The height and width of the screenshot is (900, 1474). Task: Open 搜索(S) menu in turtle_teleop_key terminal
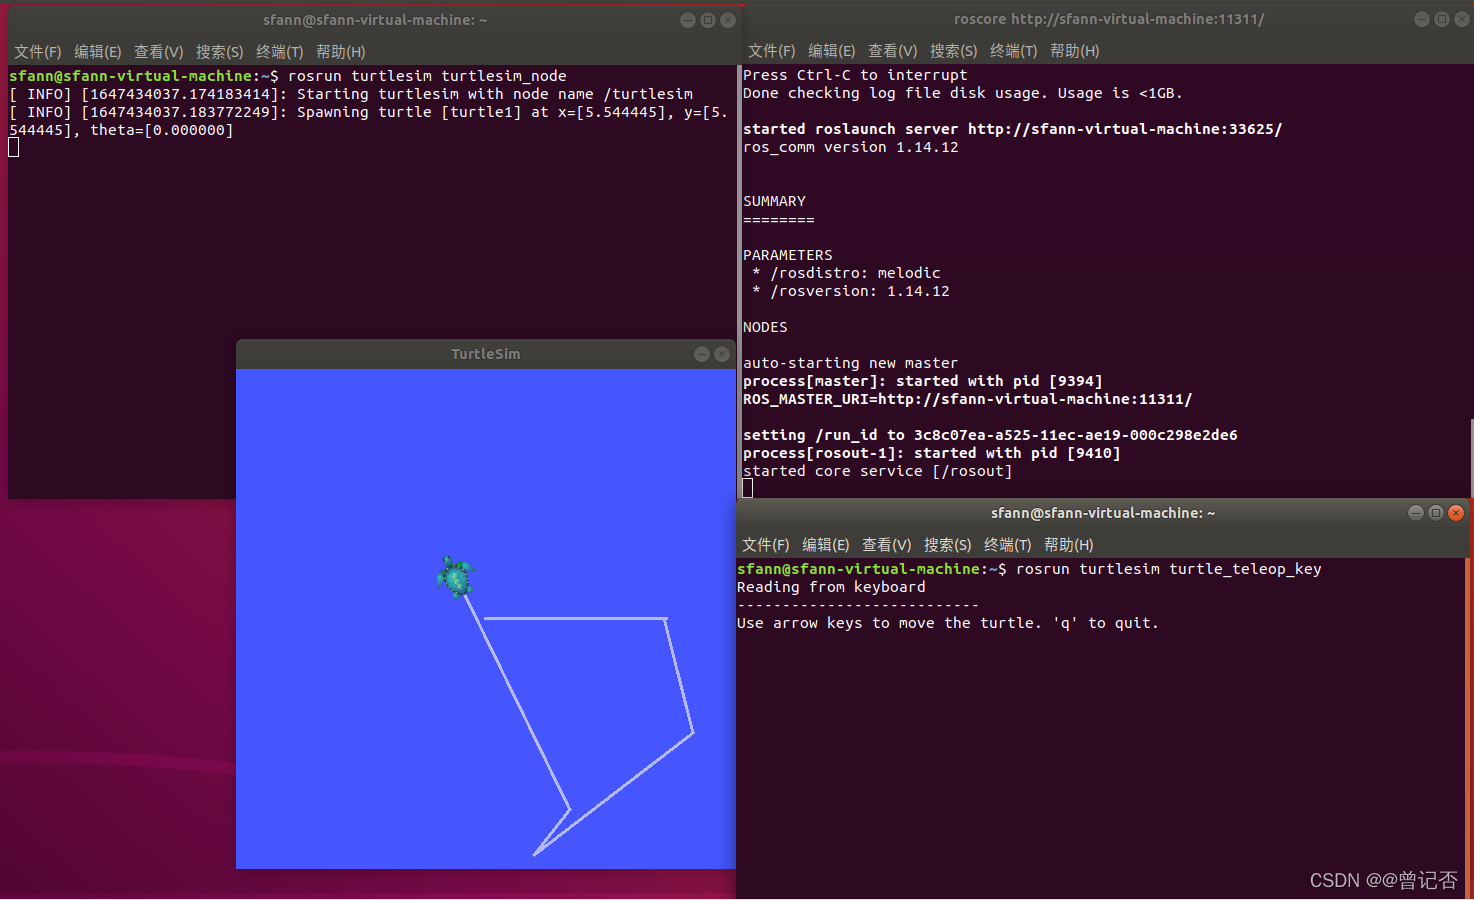(948, 544)
